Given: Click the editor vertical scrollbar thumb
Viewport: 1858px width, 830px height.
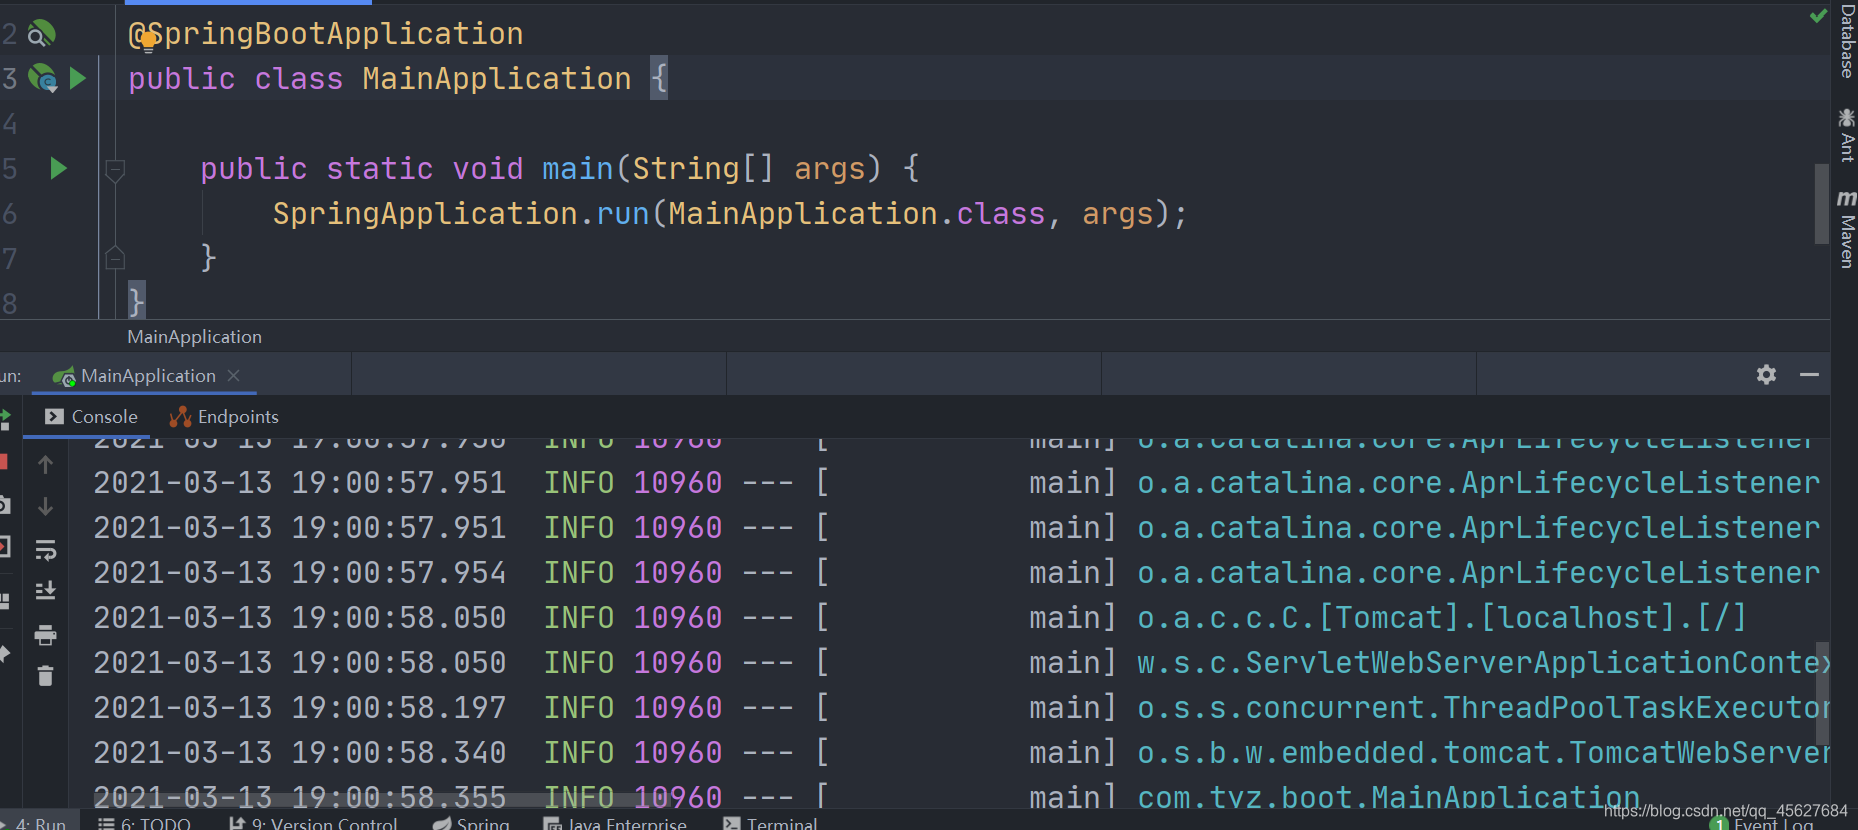Looking at the screenshot, I should [1822, 203].
